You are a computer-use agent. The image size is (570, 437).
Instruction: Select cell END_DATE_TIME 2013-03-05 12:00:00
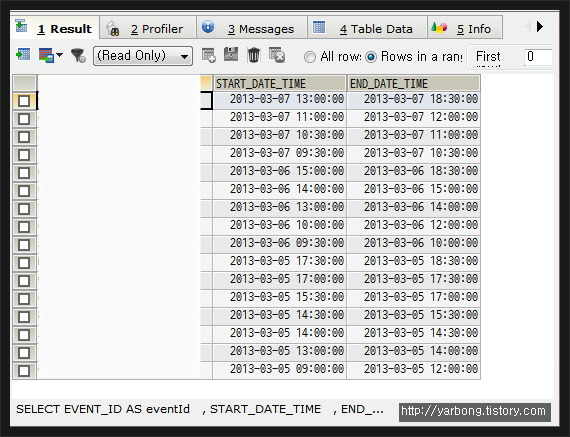coord(414,370)
